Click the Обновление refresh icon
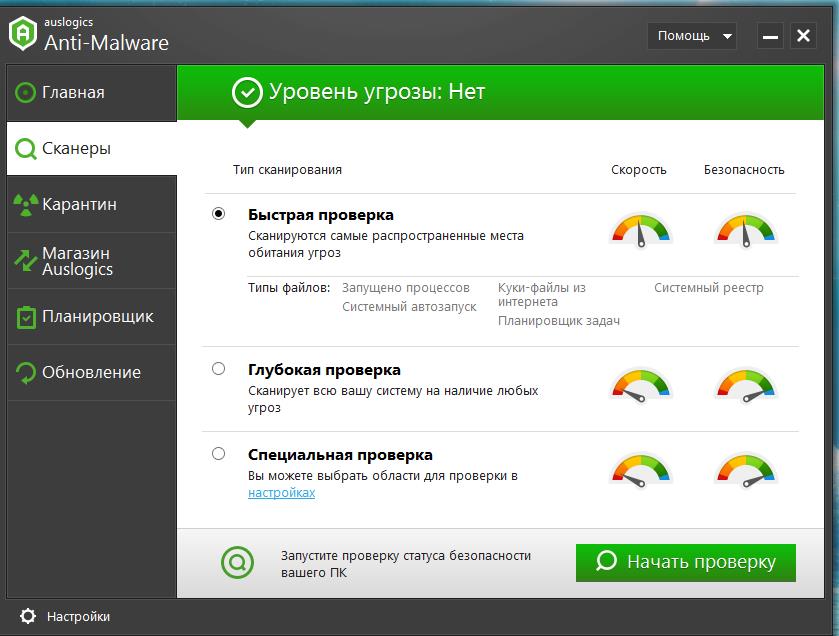Image resolution: width=839 pixels, height=636 pixels. [26, 373]
